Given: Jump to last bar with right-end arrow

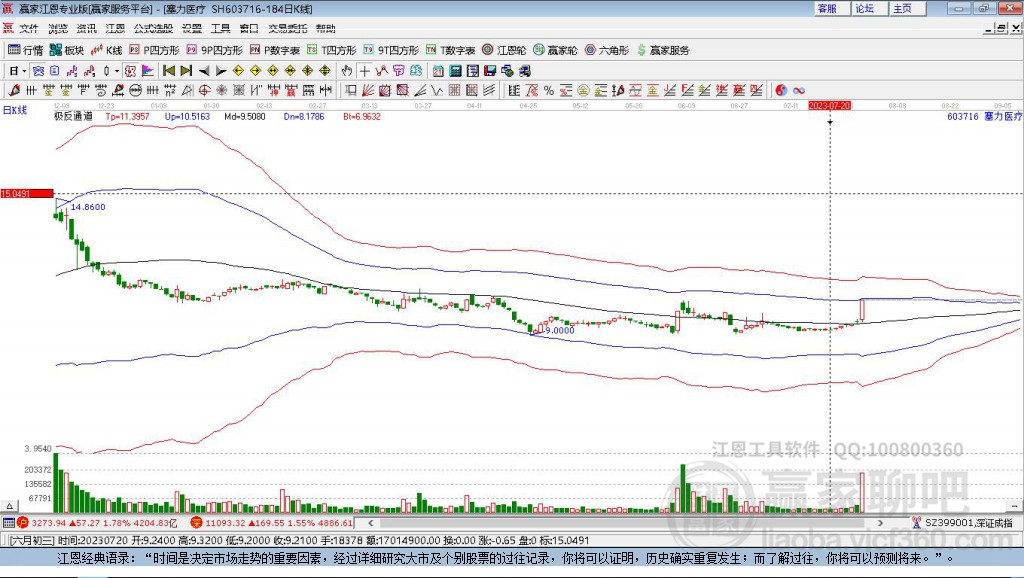Looking at the screenshot, I should [186, 71].
